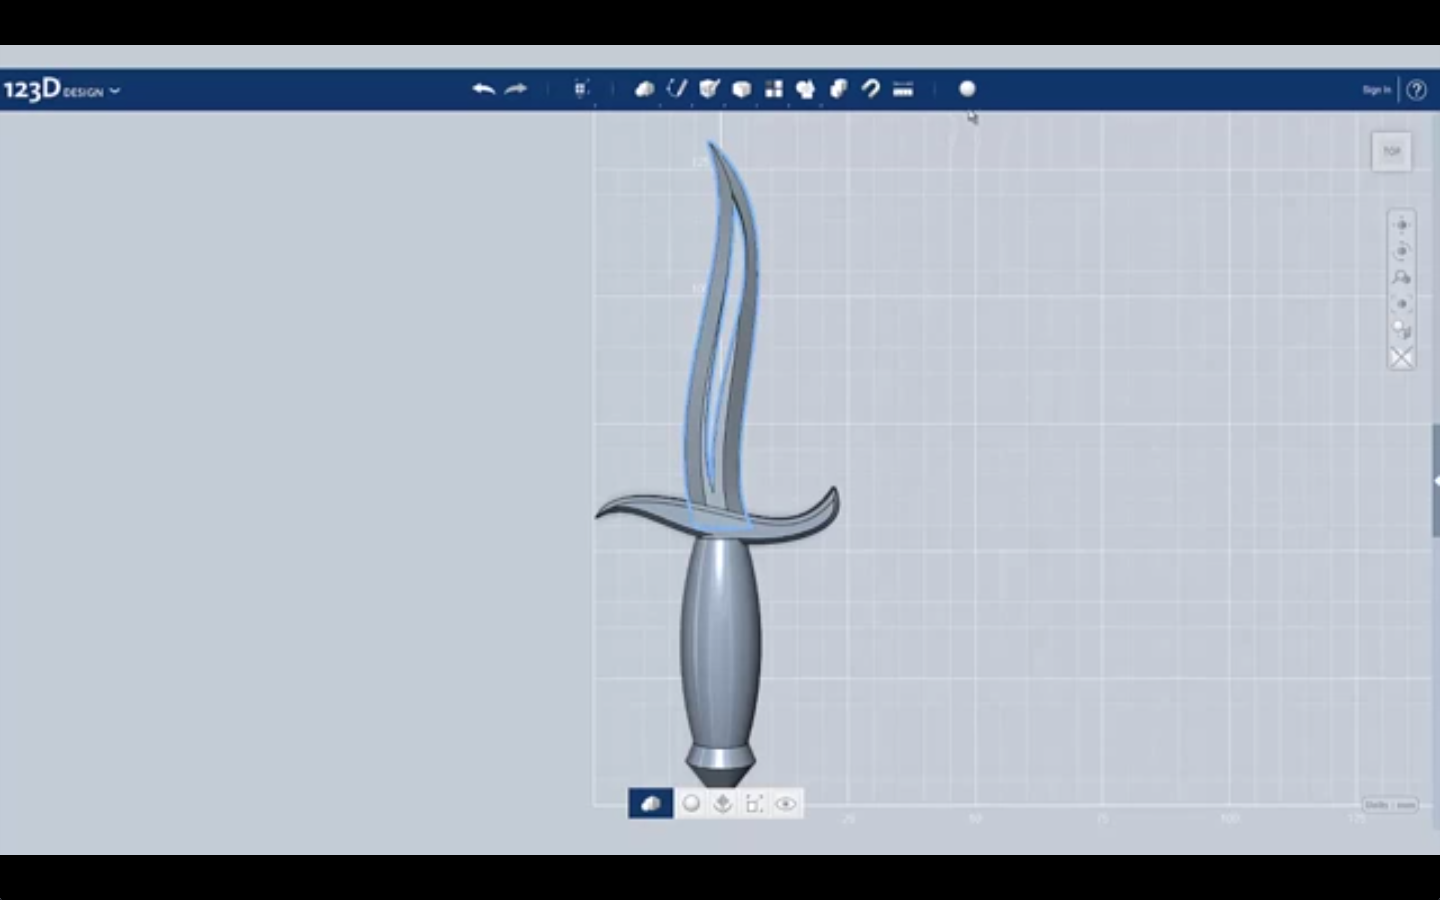Open the Units mm button
Screen dimensions: 1440x900
coord(1390,805)
